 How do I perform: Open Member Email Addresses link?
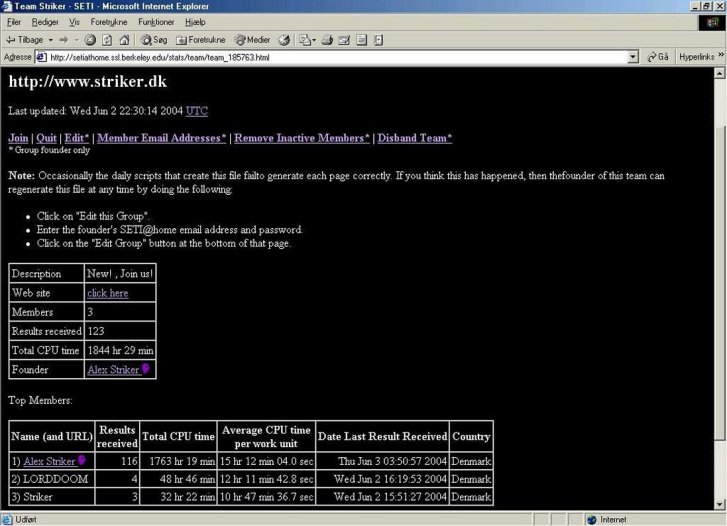coord(161,138)
